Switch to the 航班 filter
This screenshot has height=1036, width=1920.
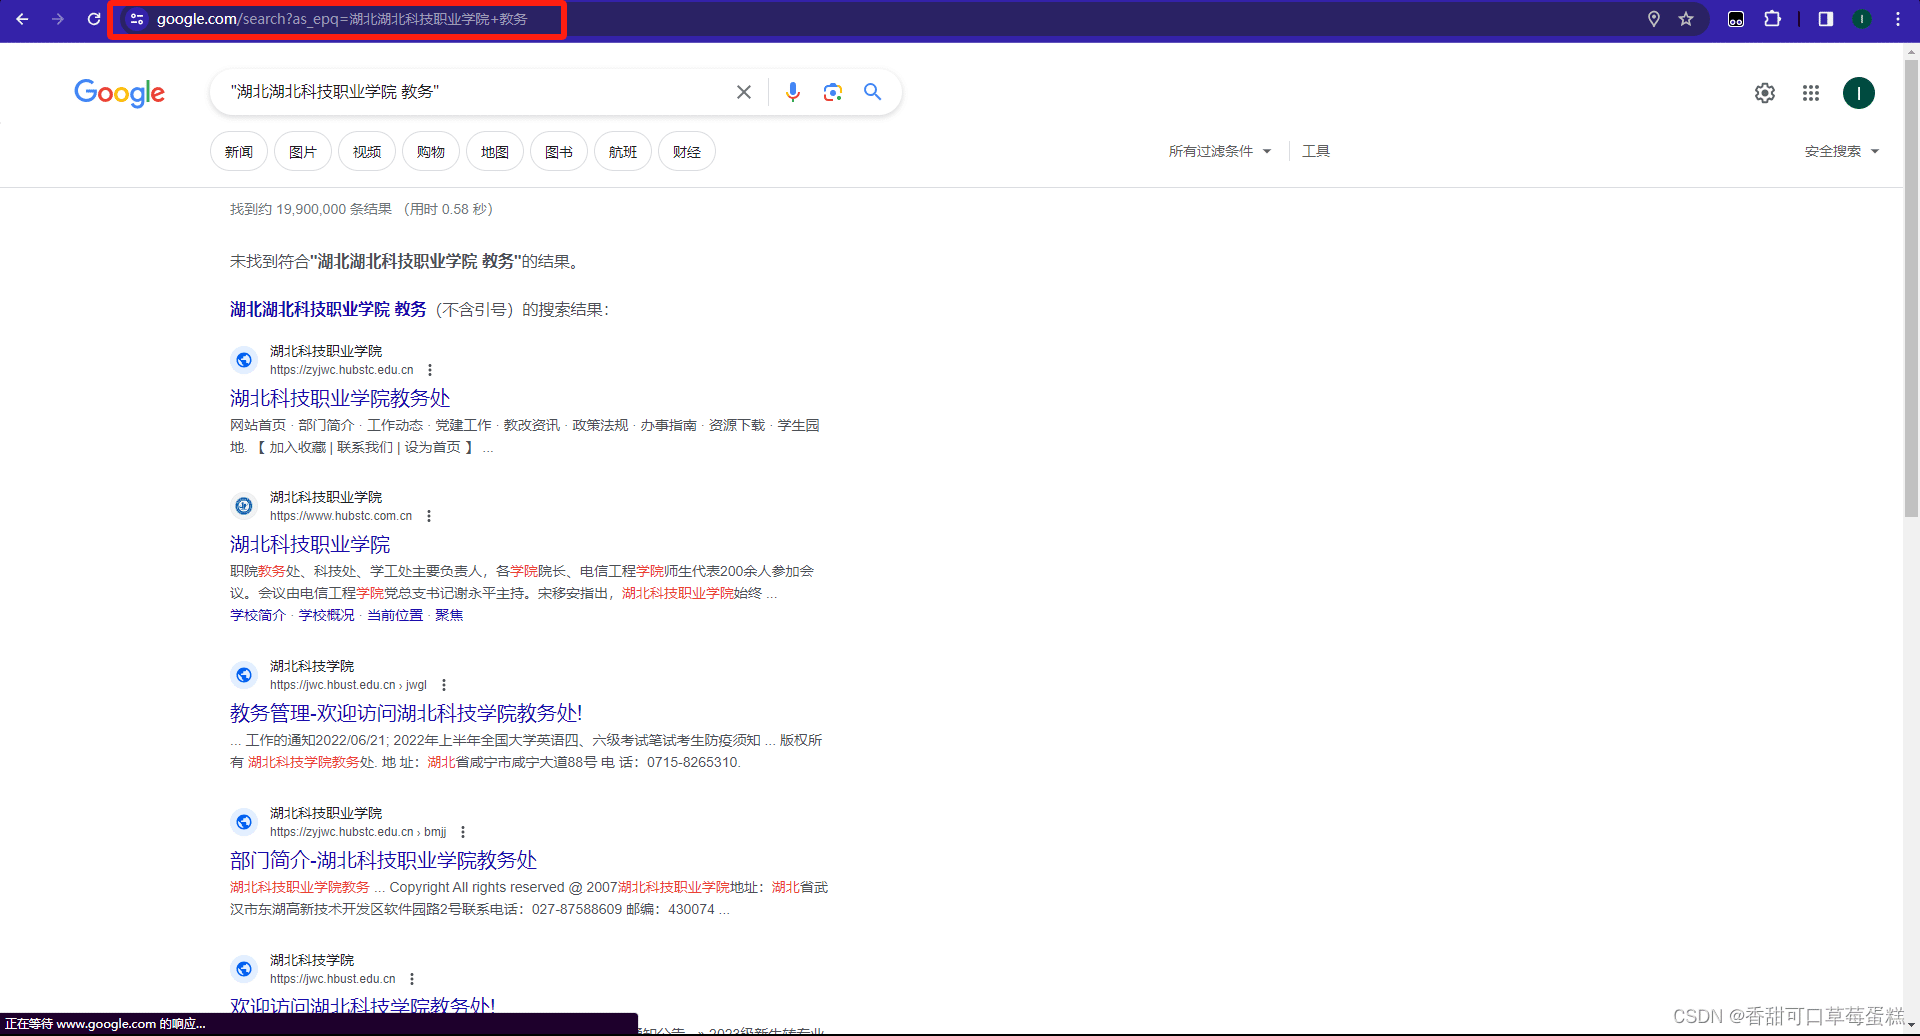pos(623,152)
